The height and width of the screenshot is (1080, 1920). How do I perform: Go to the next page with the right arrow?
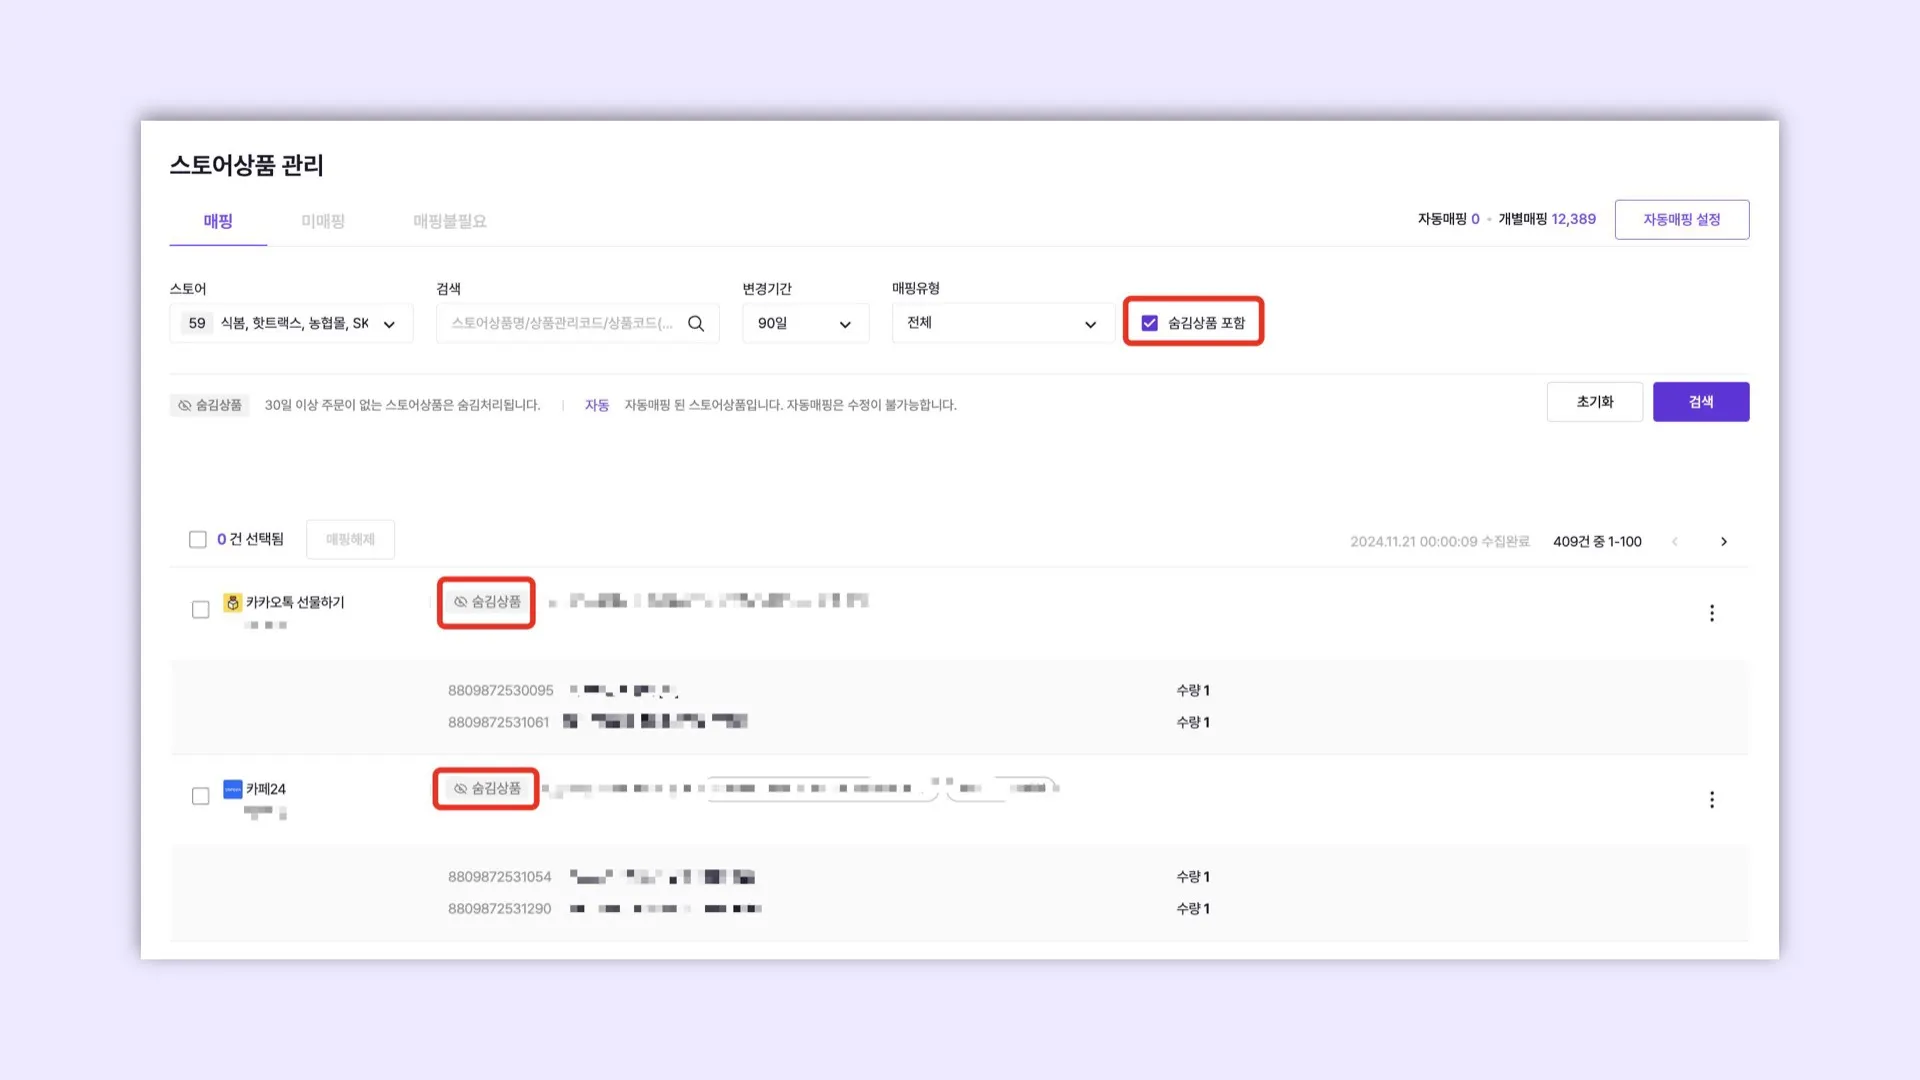click(x=1724, y=542)
